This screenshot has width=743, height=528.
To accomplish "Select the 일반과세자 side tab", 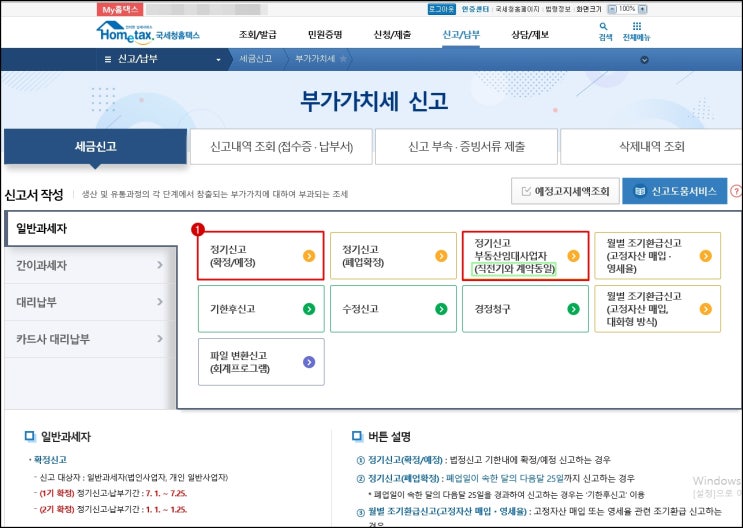I will pos(90,228).
